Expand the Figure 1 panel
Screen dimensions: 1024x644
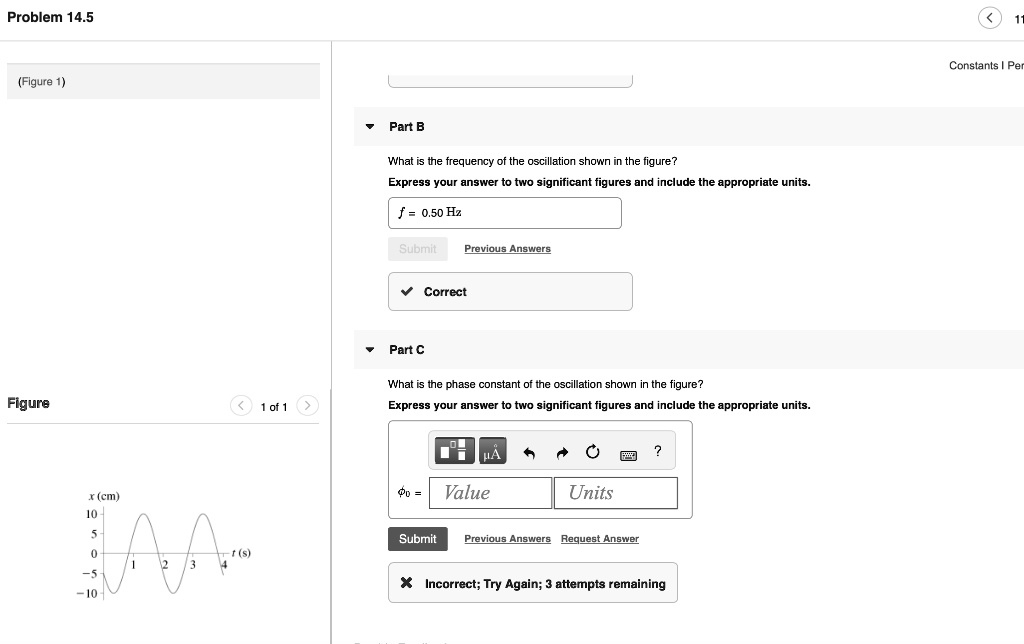click(41, 81)
